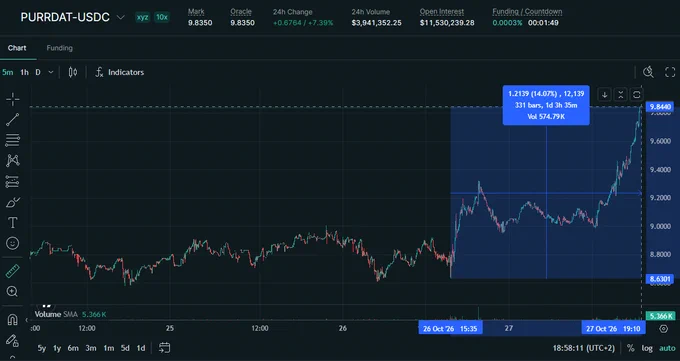The image size is (680, 361).
Task: Click the Oracle price label
Action: (x=241, y=12)
